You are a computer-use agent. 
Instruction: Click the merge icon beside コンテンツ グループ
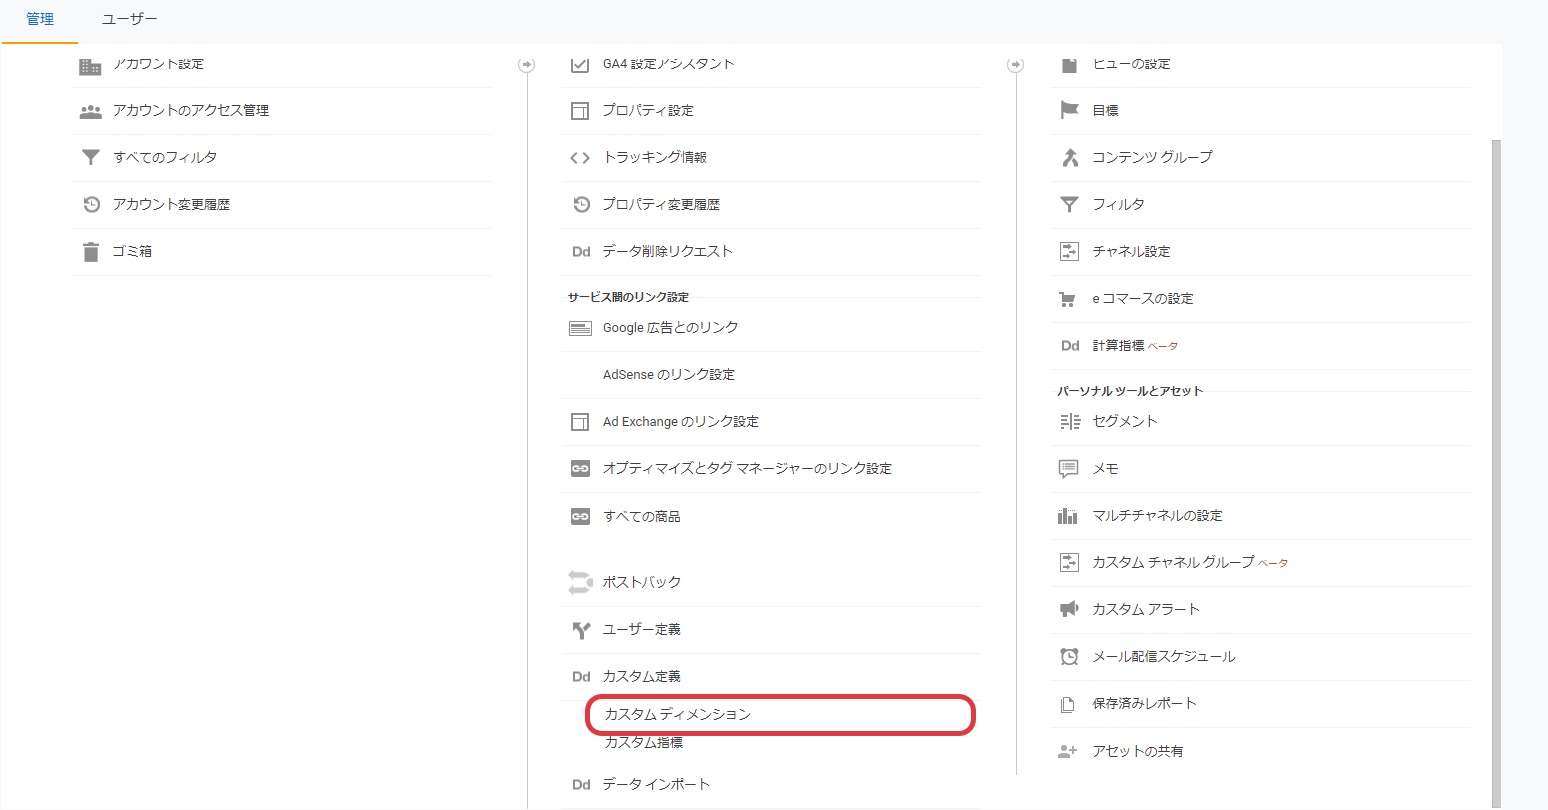[1069, 157]
